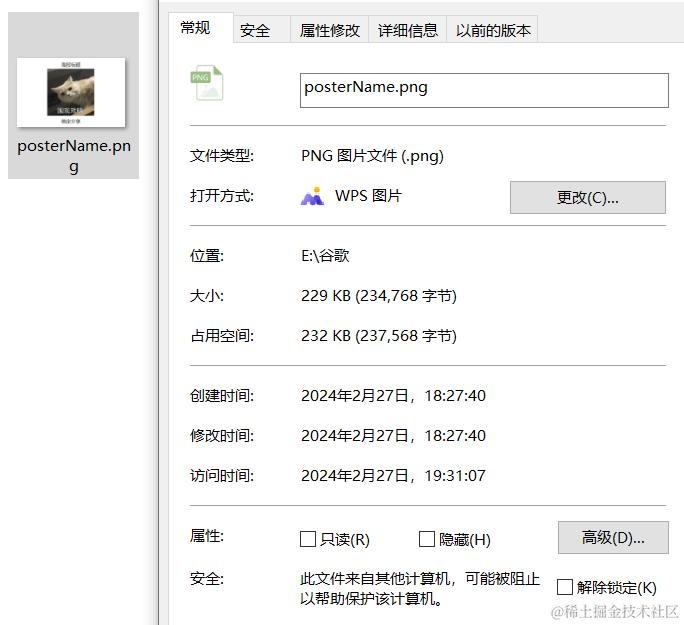Click the 文件类型: label

point(222,156)
